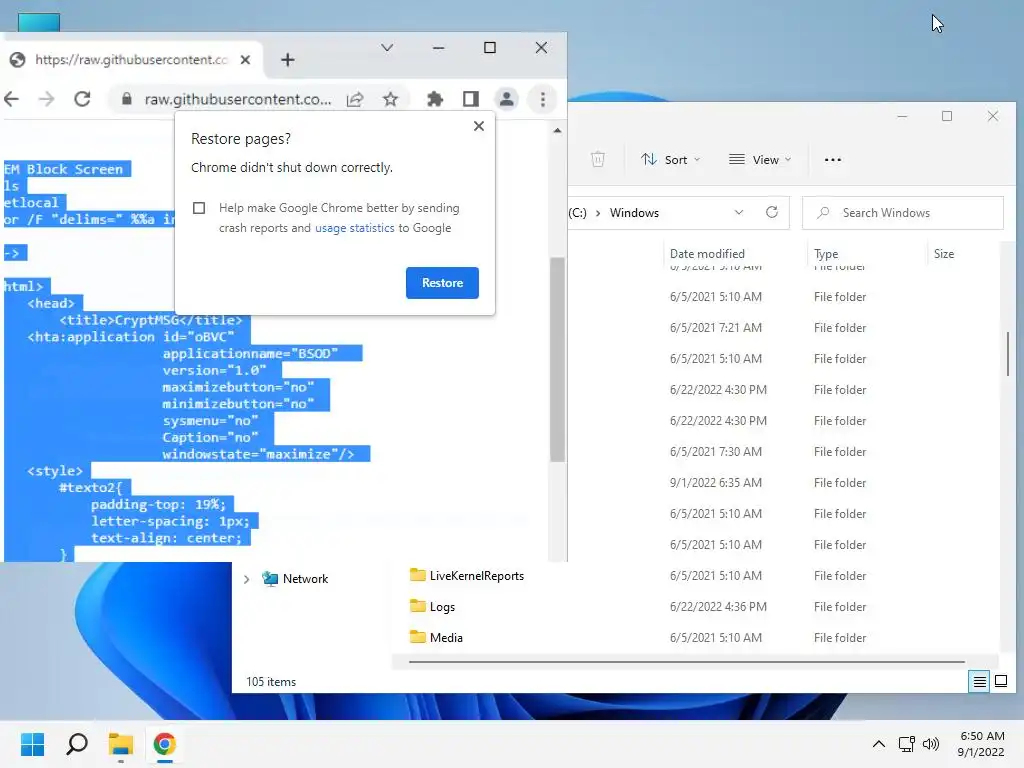Go forward in Chrome

(46, 99)
